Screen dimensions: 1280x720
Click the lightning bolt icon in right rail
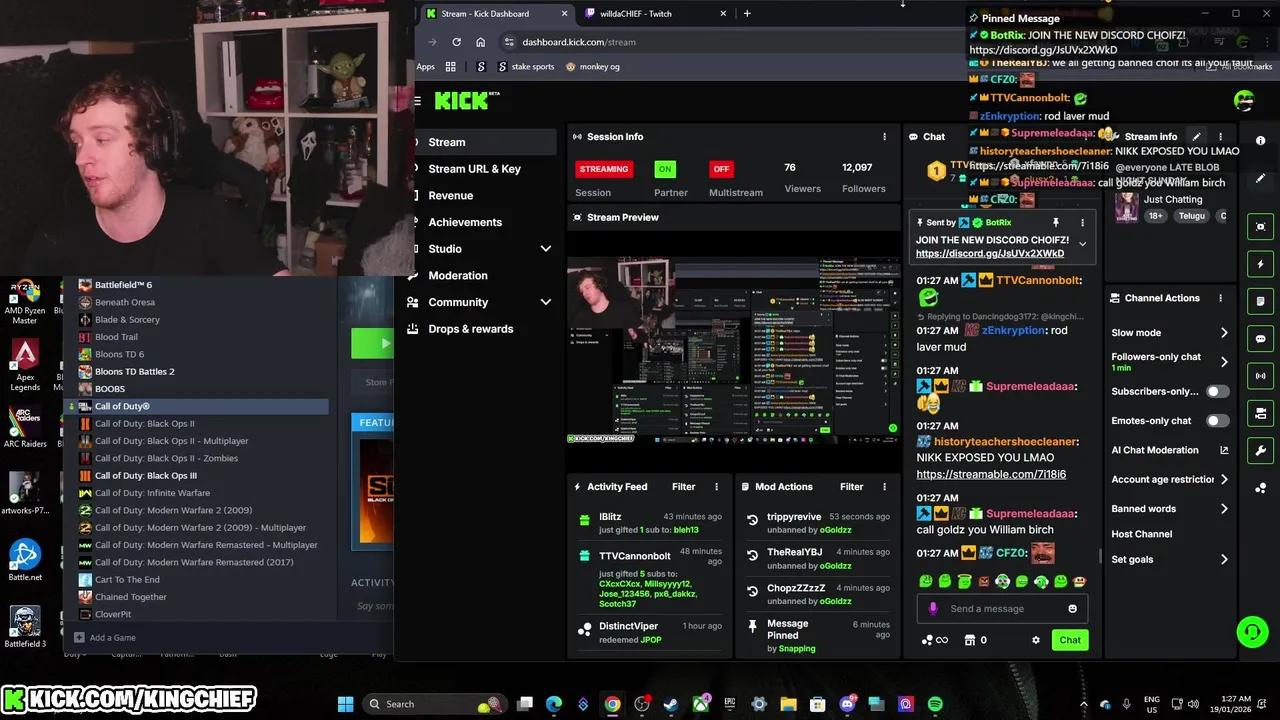pyautogui.click(x=1260, y=265)
